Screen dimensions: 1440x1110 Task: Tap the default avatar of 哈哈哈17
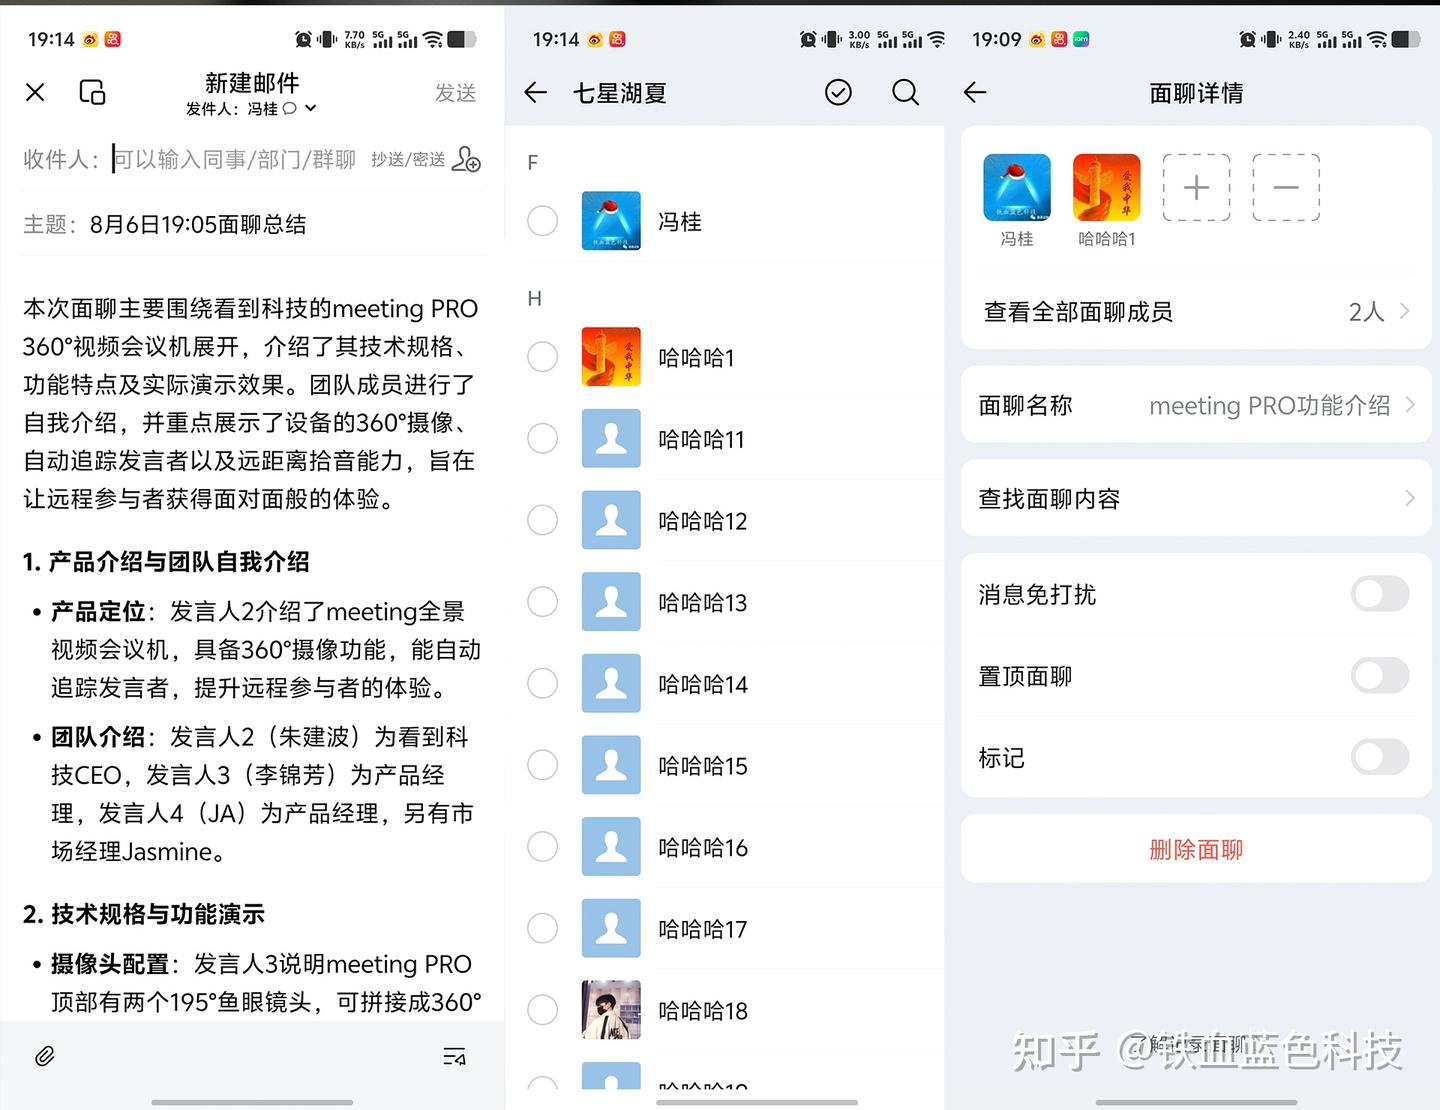coord(611,928)
